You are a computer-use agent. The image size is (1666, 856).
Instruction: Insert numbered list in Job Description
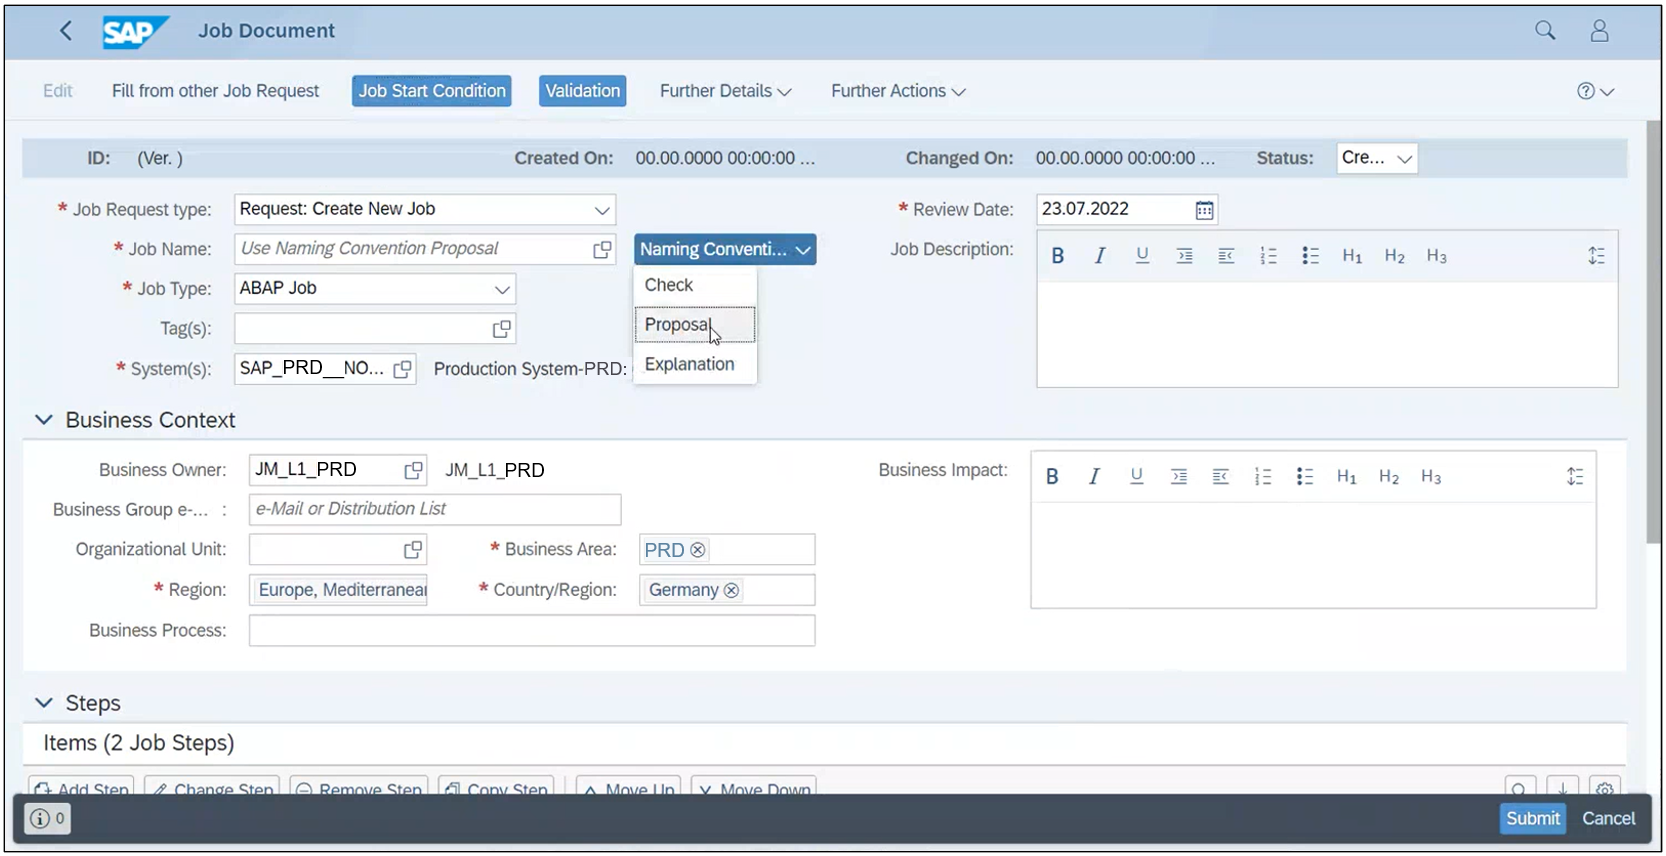[x=1268, y=256]
